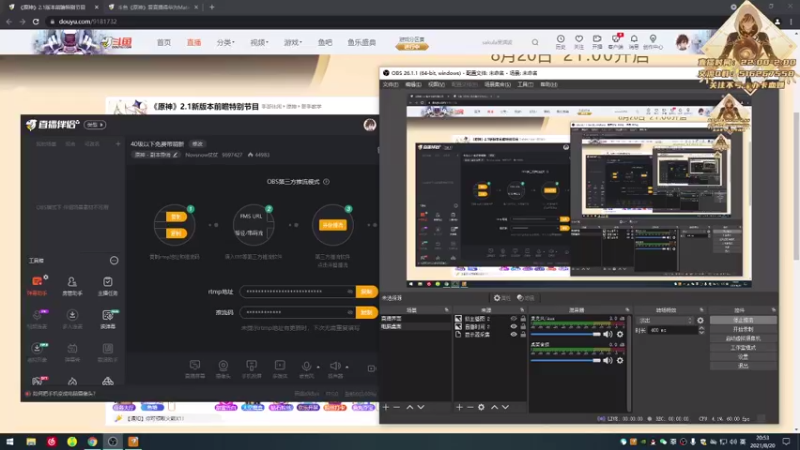Open the OBS 视图 menu
This screenshot has width=800, height=450.
[436, 84]
